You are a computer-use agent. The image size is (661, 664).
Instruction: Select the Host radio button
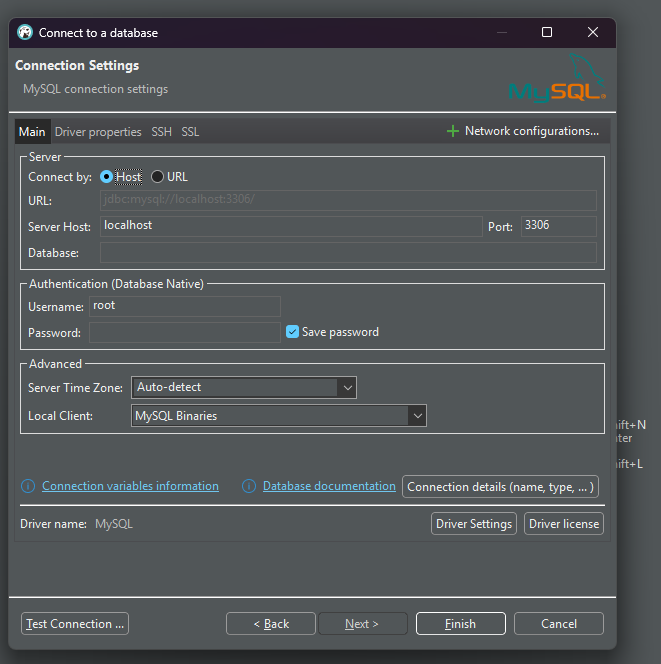(x=106, y=177)
